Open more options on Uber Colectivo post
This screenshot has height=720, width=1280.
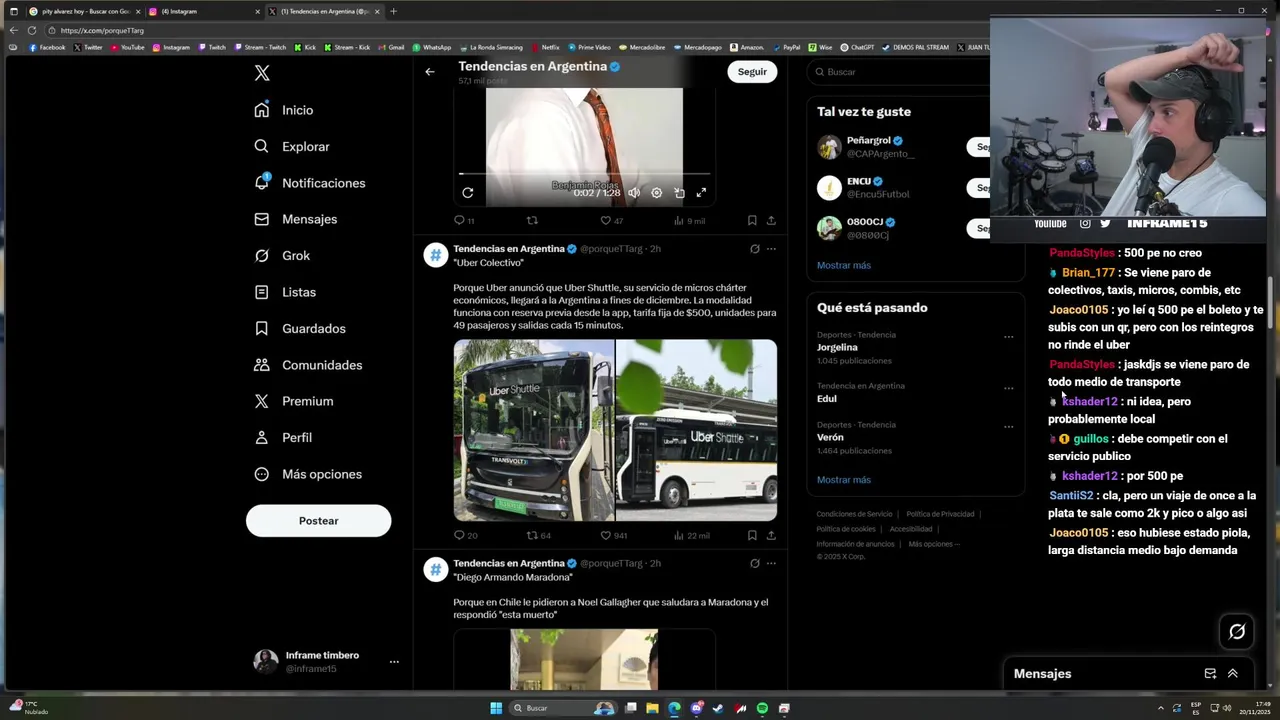tap(771, 249)
